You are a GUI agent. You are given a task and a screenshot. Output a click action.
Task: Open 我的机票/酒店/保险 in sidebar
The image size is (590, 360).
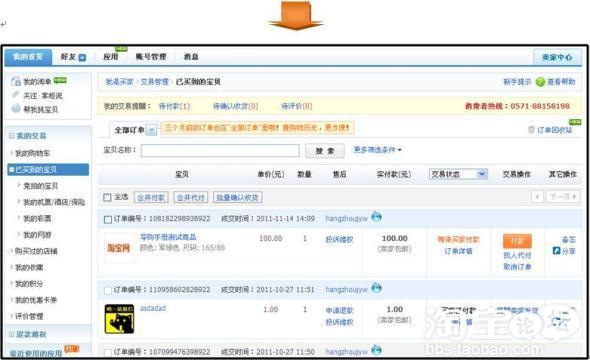(x=54, y=202)
